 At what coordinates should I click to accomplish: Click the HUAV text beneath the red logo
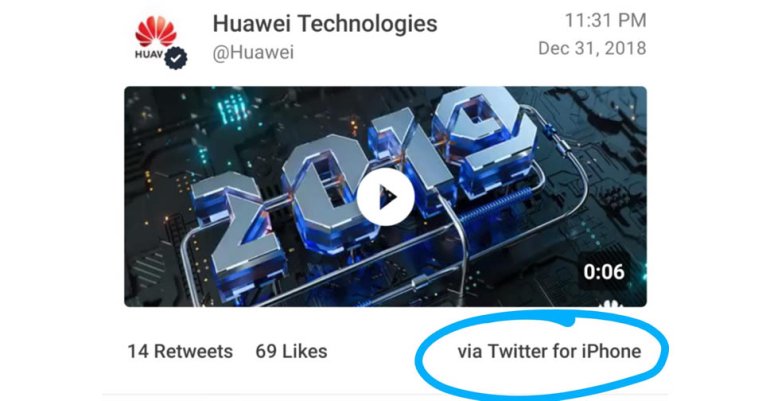(149, 54)
